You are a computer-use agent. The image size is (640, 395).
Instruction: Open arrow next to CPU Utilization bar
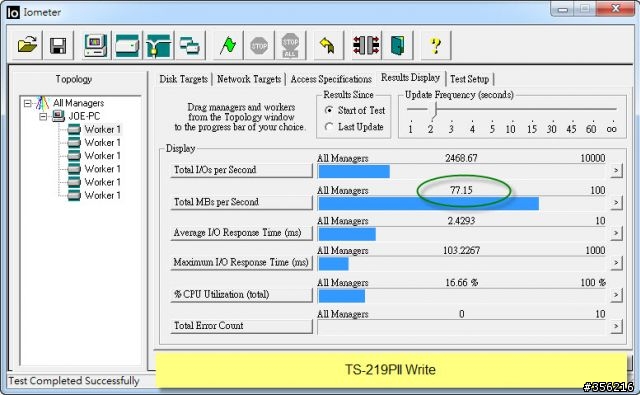[616, 295]
